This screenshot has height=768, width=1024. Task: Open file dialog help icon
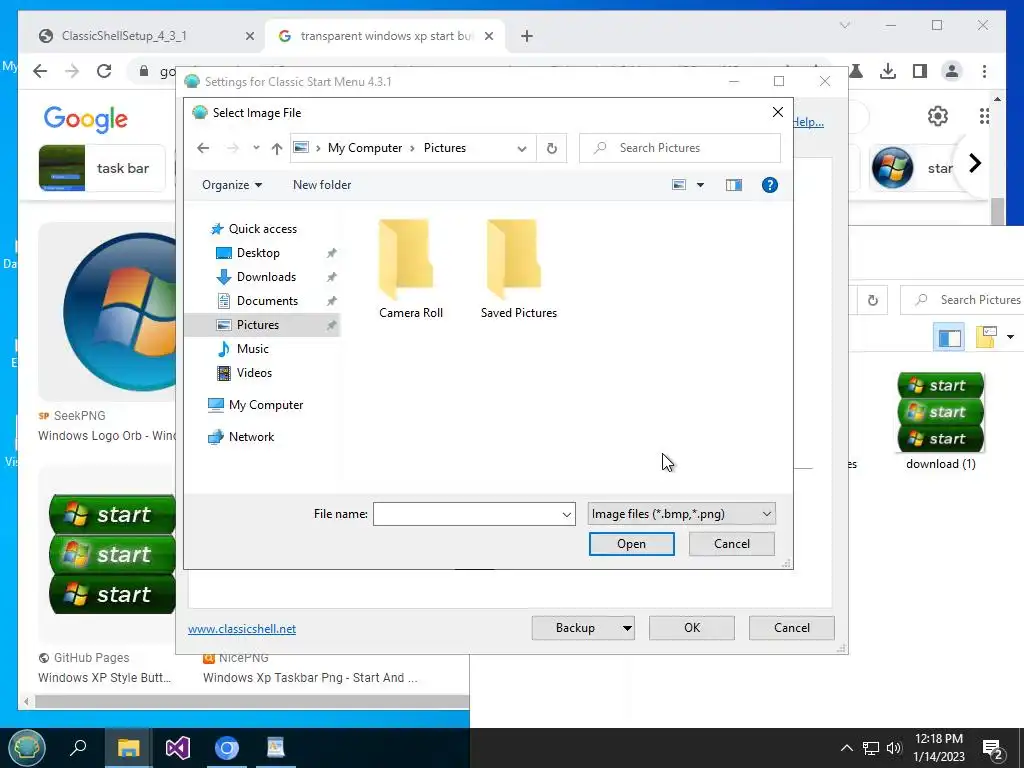(770, 185)
